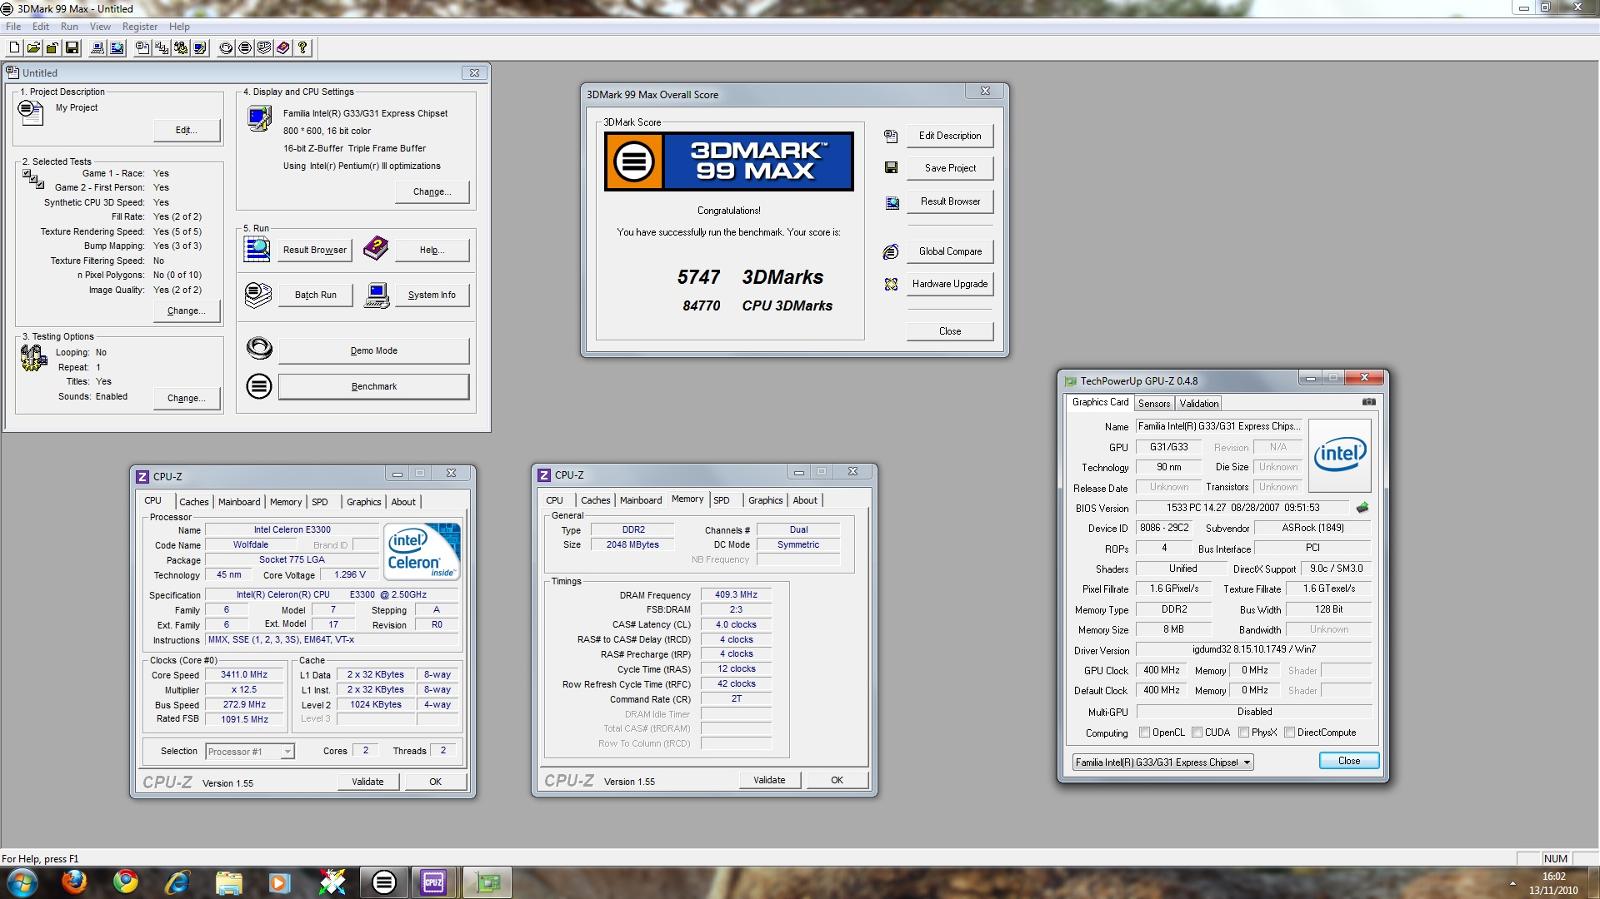Viewport: 1600px width, 899px height.
Task: Click Edit under Project Description
Action: pyautogui.click(x=186, y=130)
